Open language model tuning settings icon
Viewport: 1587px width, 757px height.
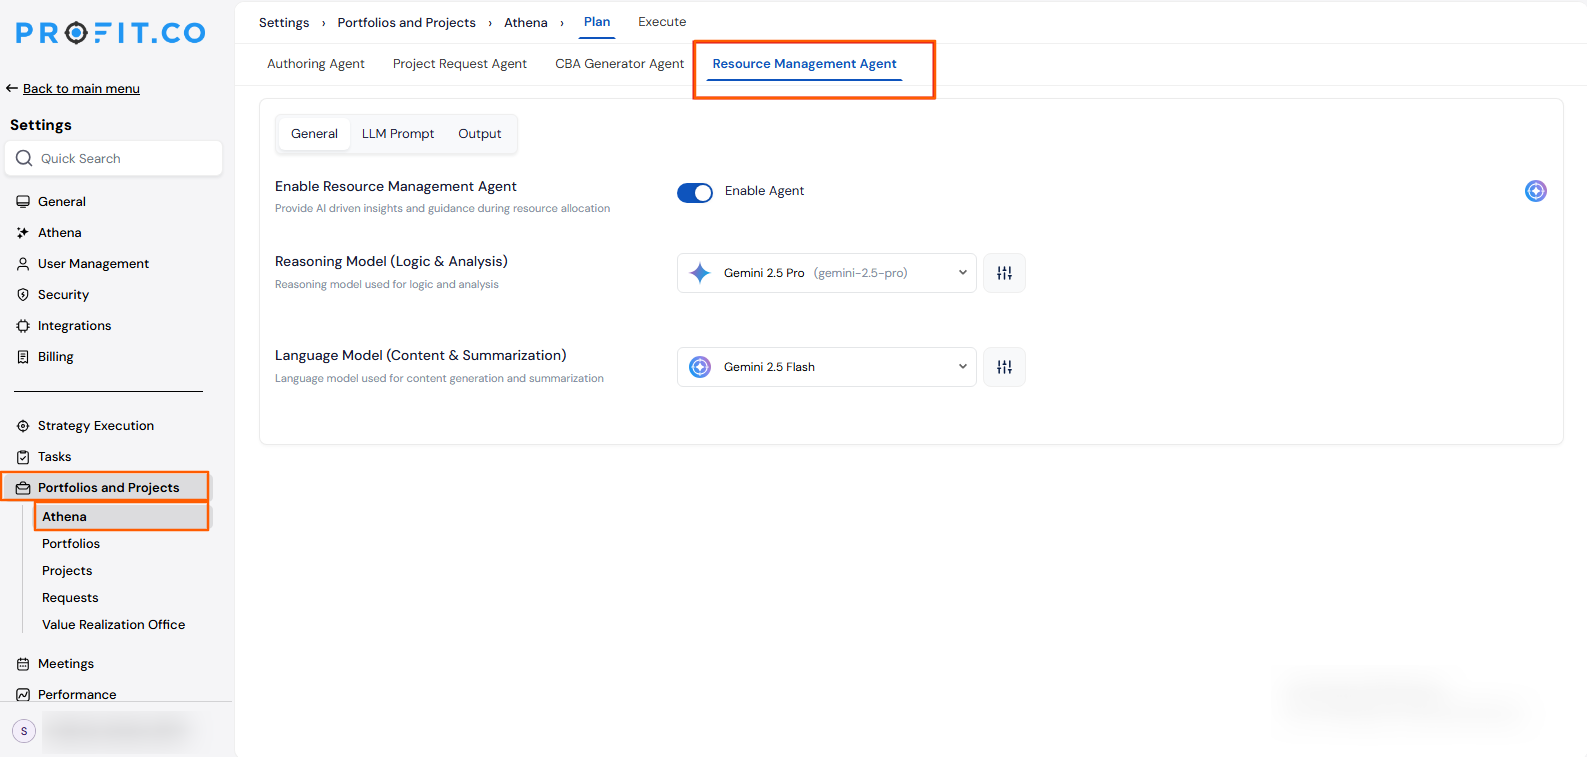point(1004,367)
